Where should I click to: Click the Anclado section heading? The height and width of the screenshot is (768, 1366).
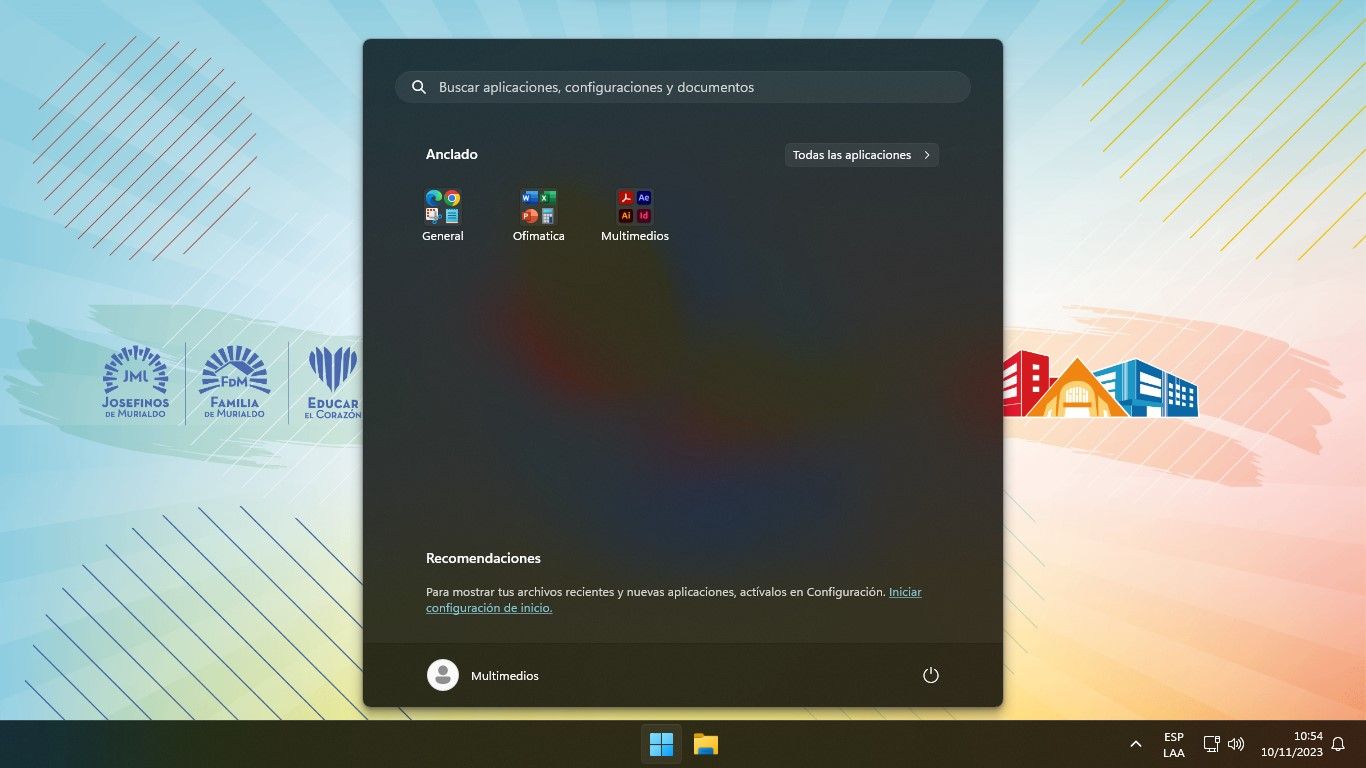(452, 154)
